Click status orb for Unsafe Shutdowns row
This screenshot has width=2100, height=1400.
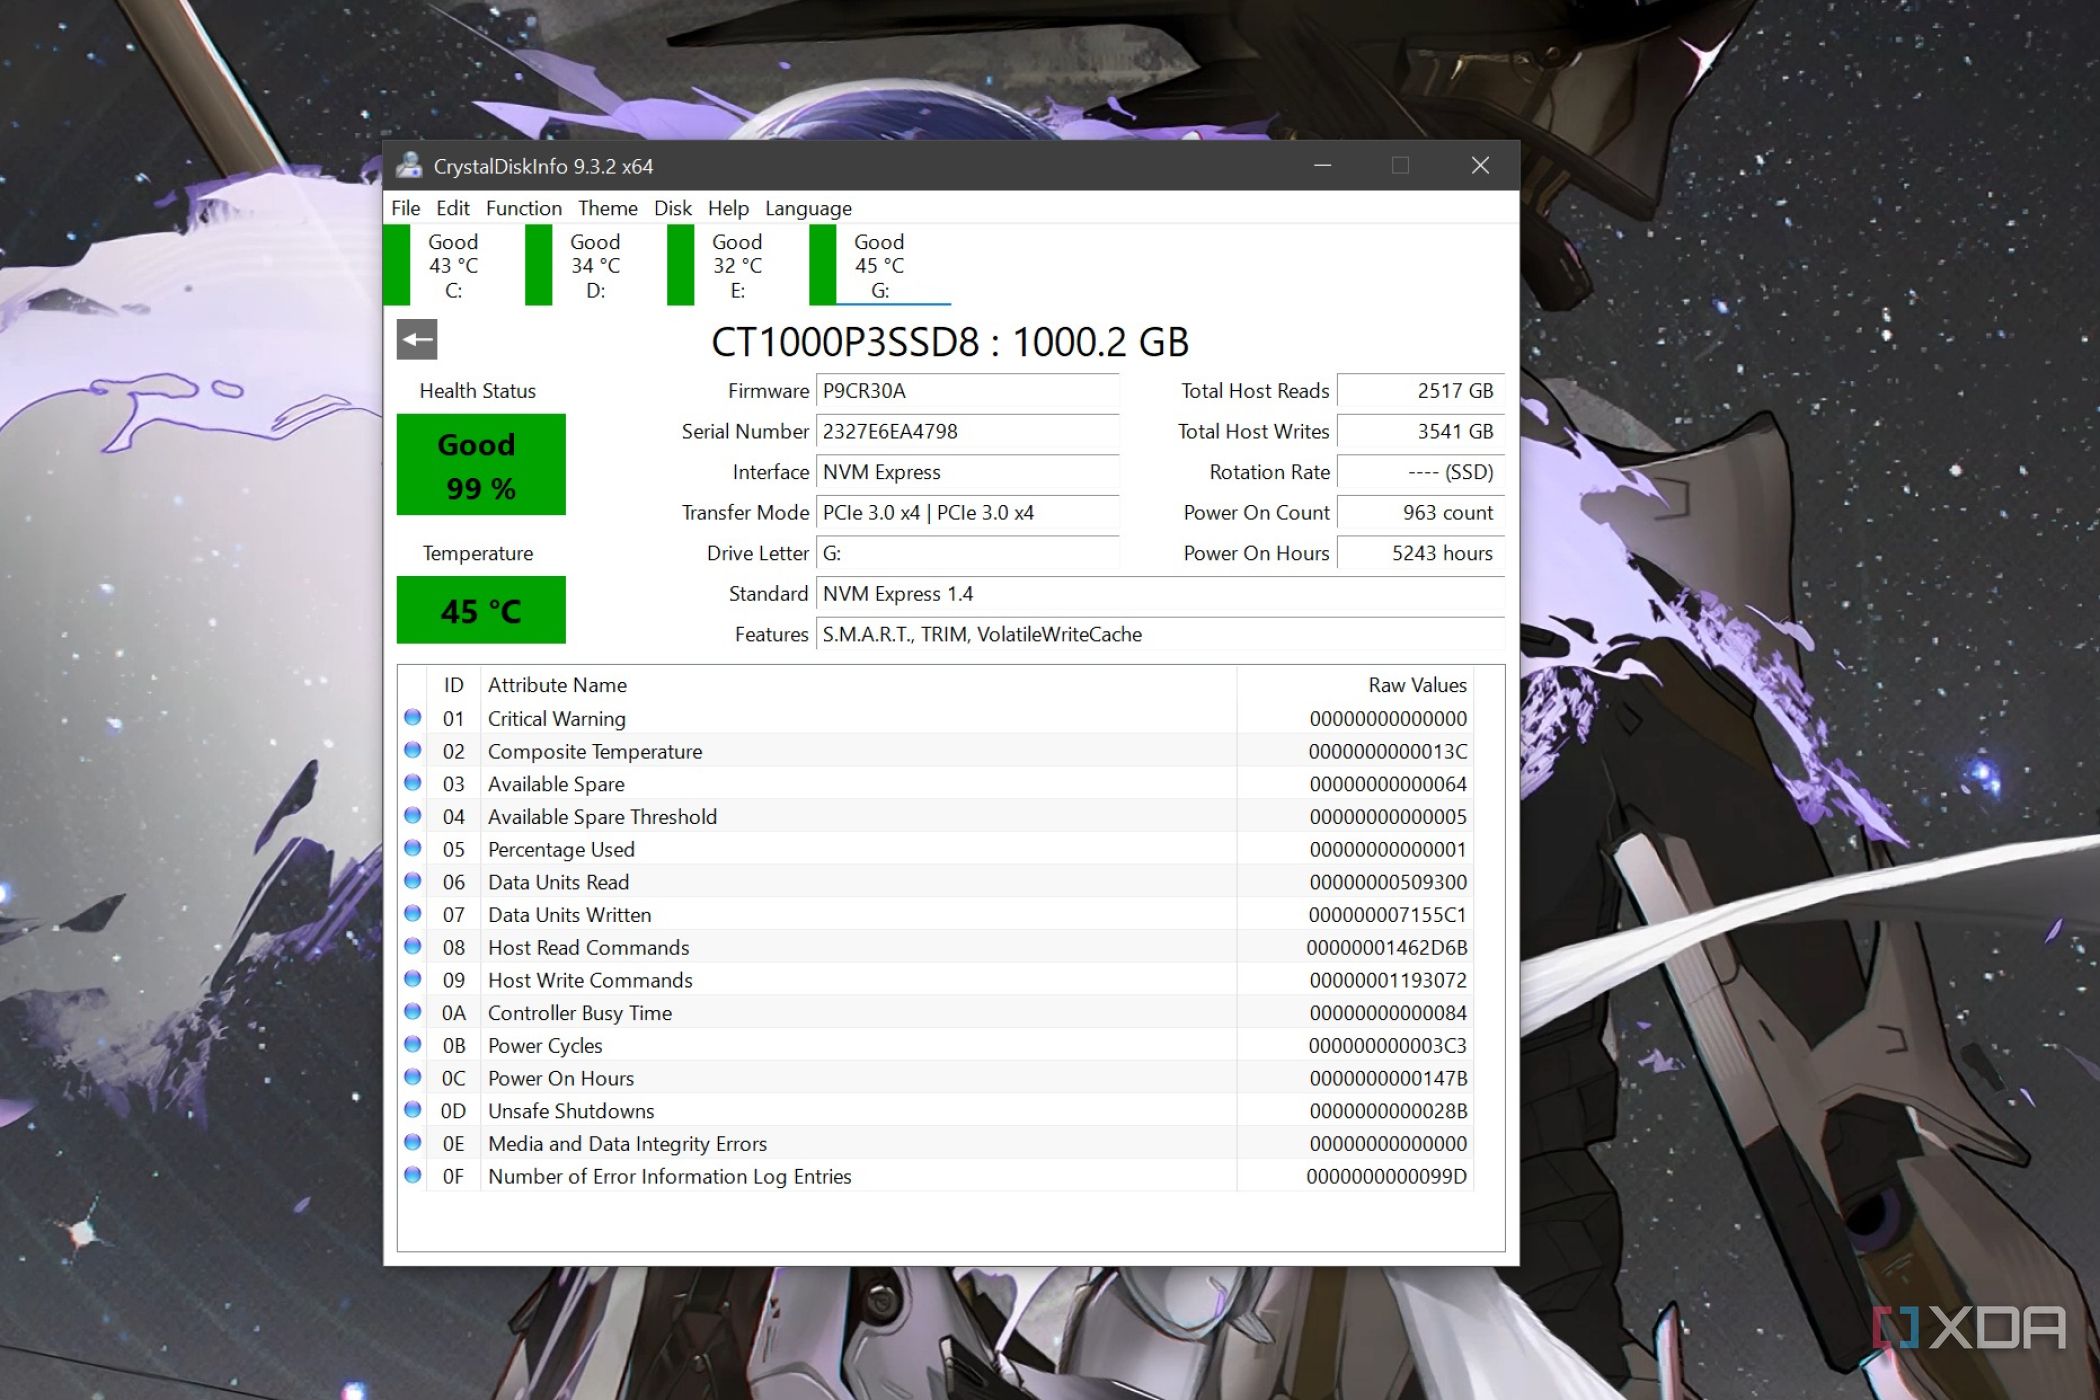tap(412, 1110)
